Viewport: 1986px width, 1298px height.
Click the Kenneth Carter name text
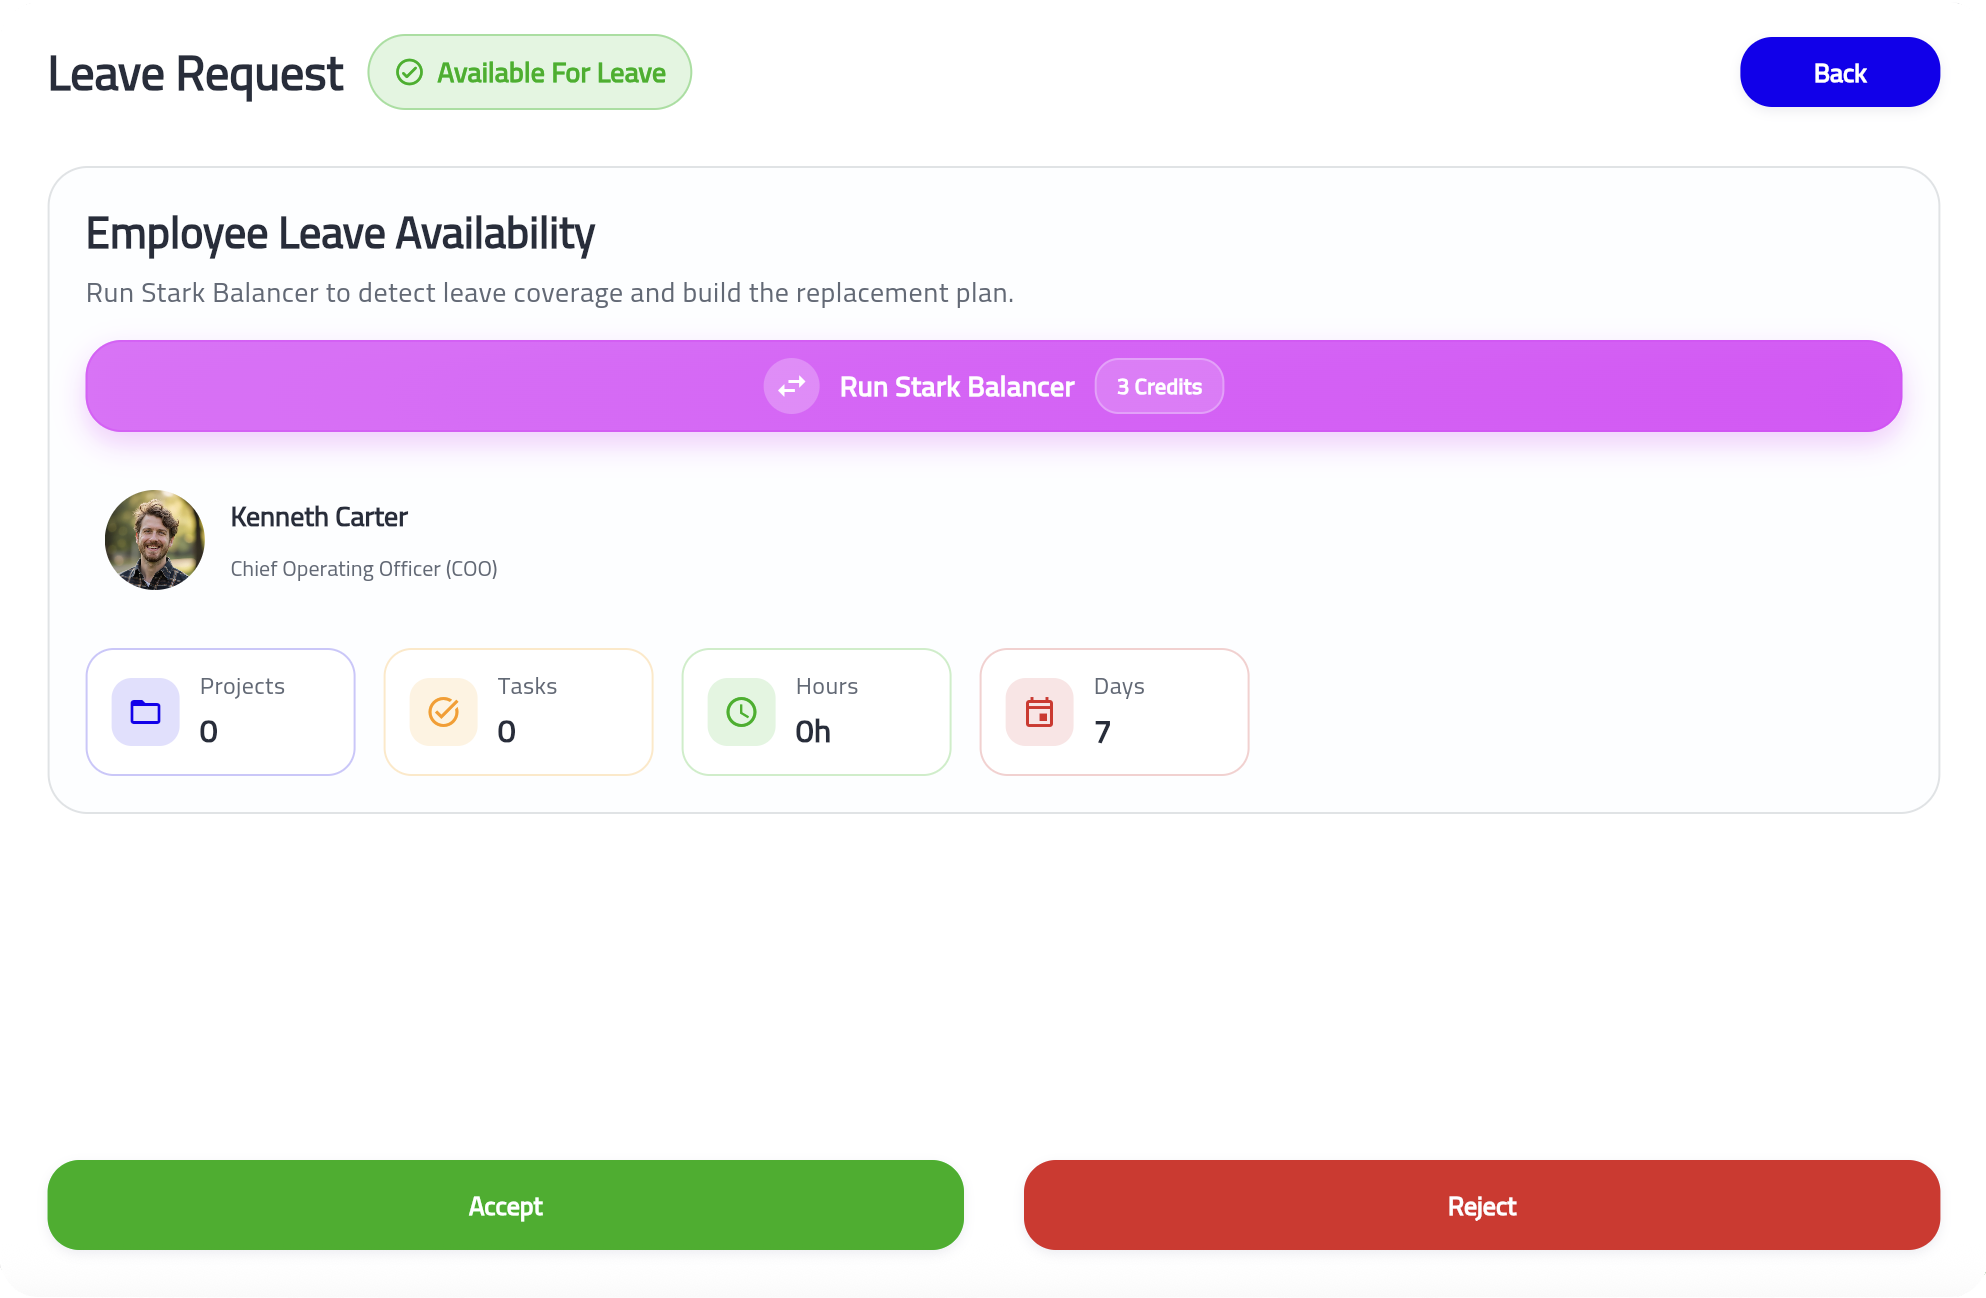(x=319, y=517)
